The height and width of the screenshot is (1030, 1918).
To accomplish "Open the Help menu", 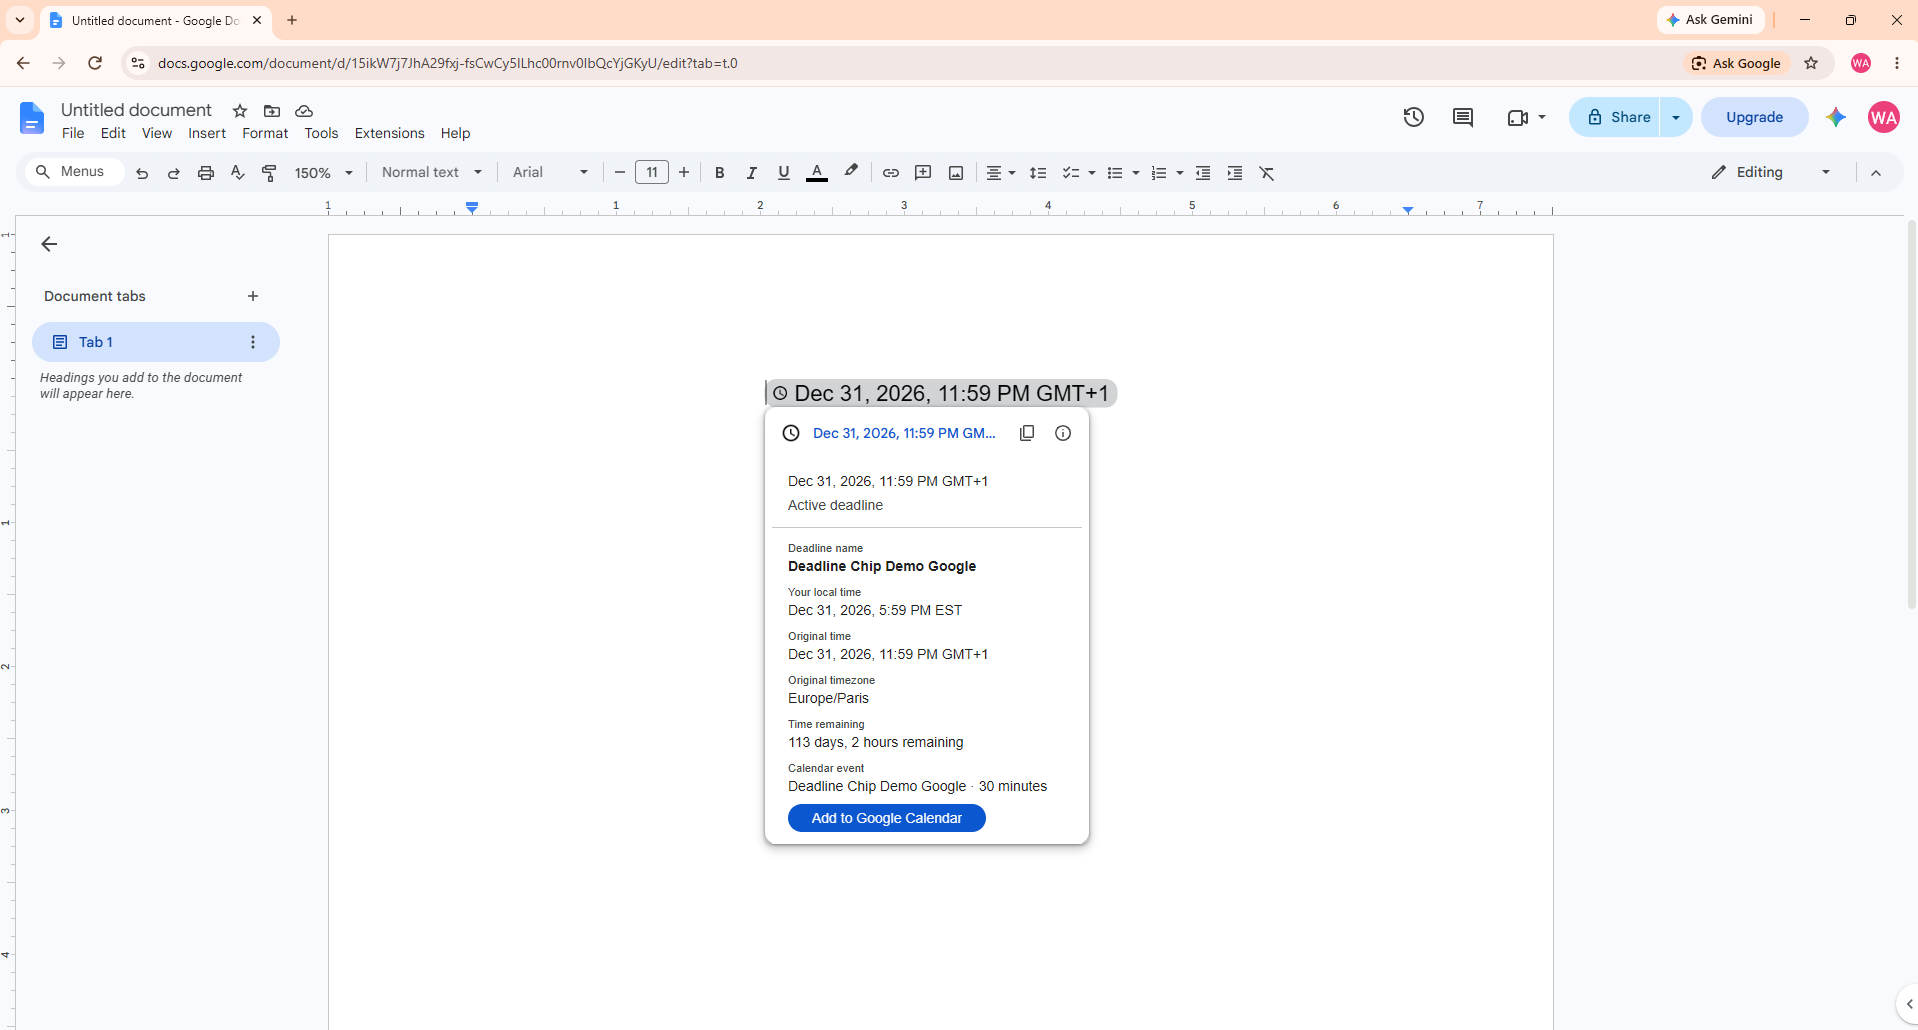I will pyautogui.click(x=455, y=133).
